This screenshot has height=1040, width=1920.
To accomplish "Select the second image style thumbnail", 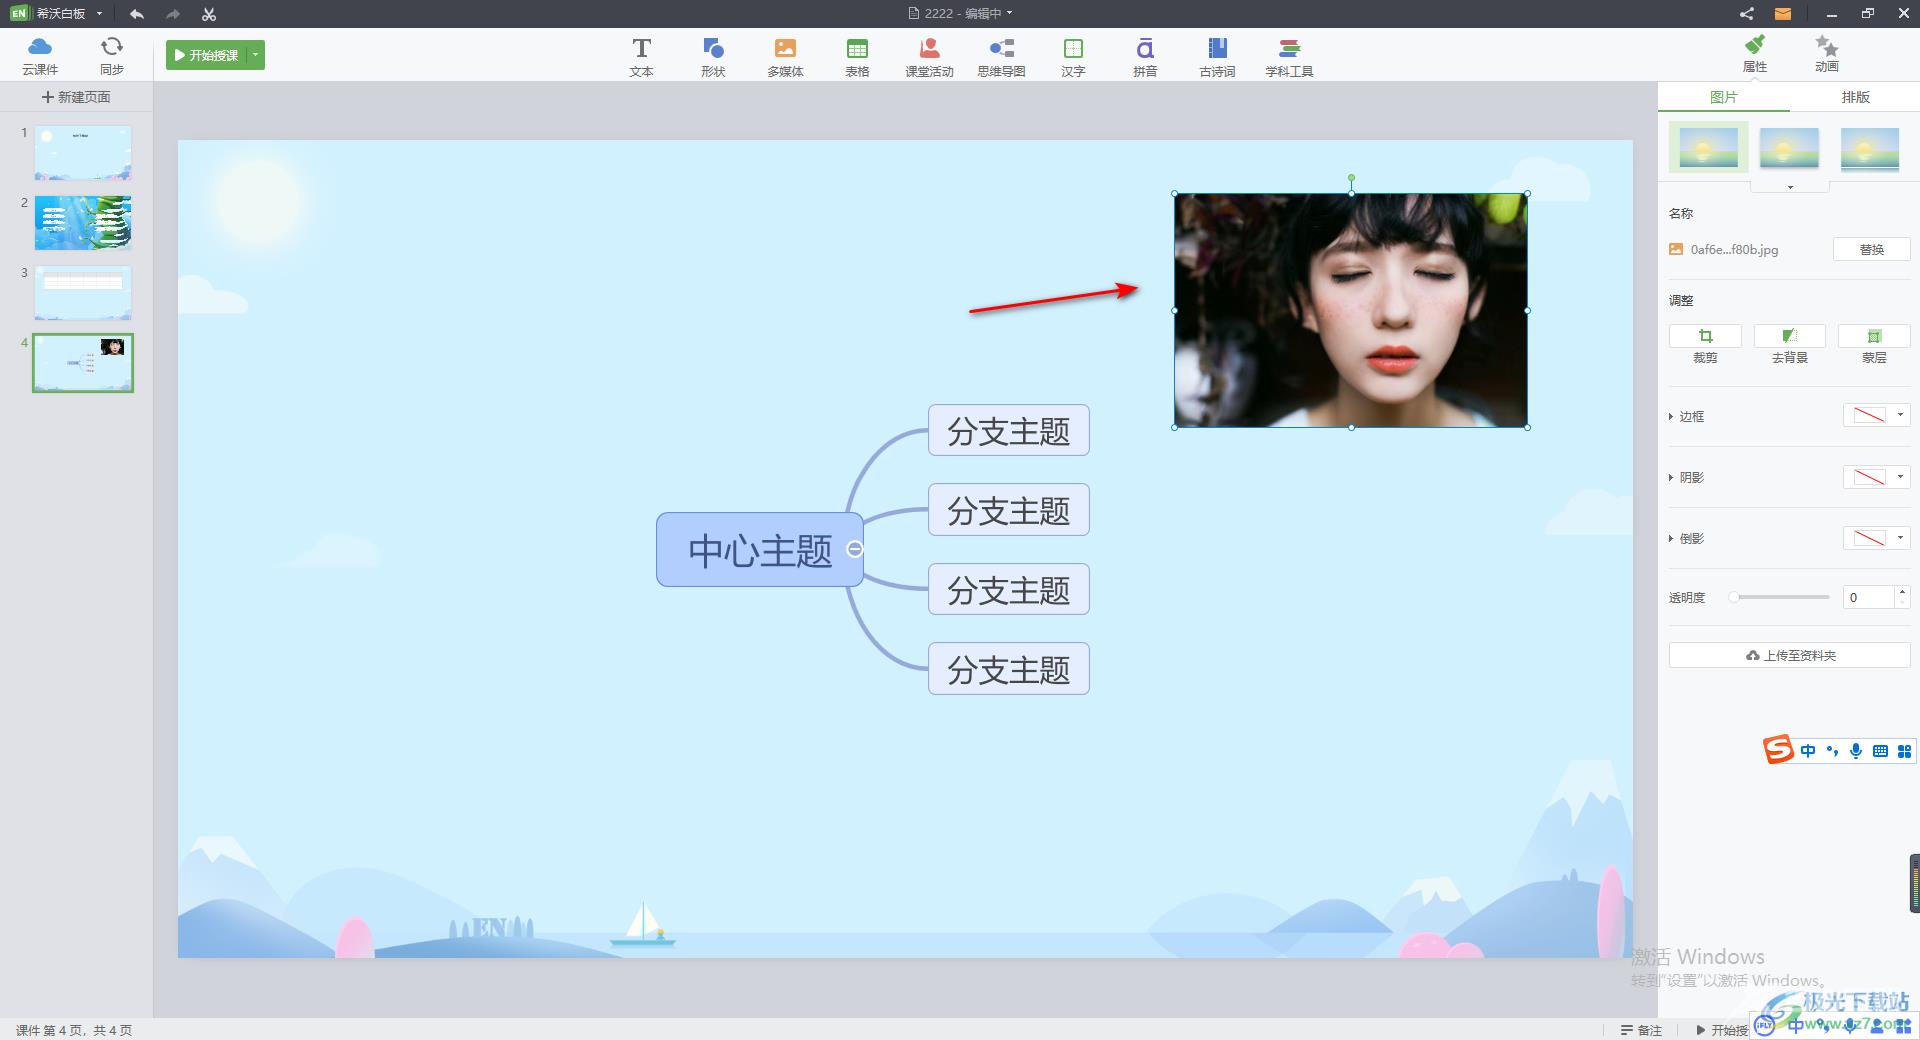I will (1789, 149).
